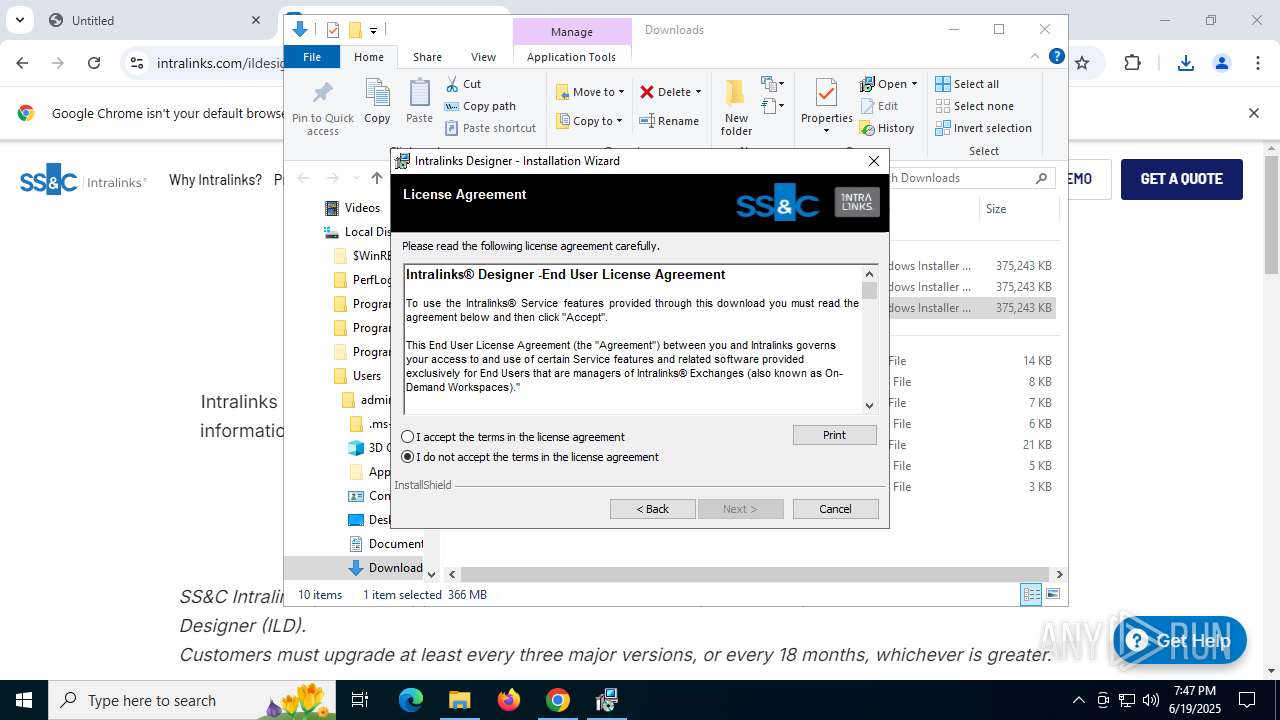Viewport: 1280px width, 720px height.
Task: Switch to the Share ribbon tab
Action: 427,57
